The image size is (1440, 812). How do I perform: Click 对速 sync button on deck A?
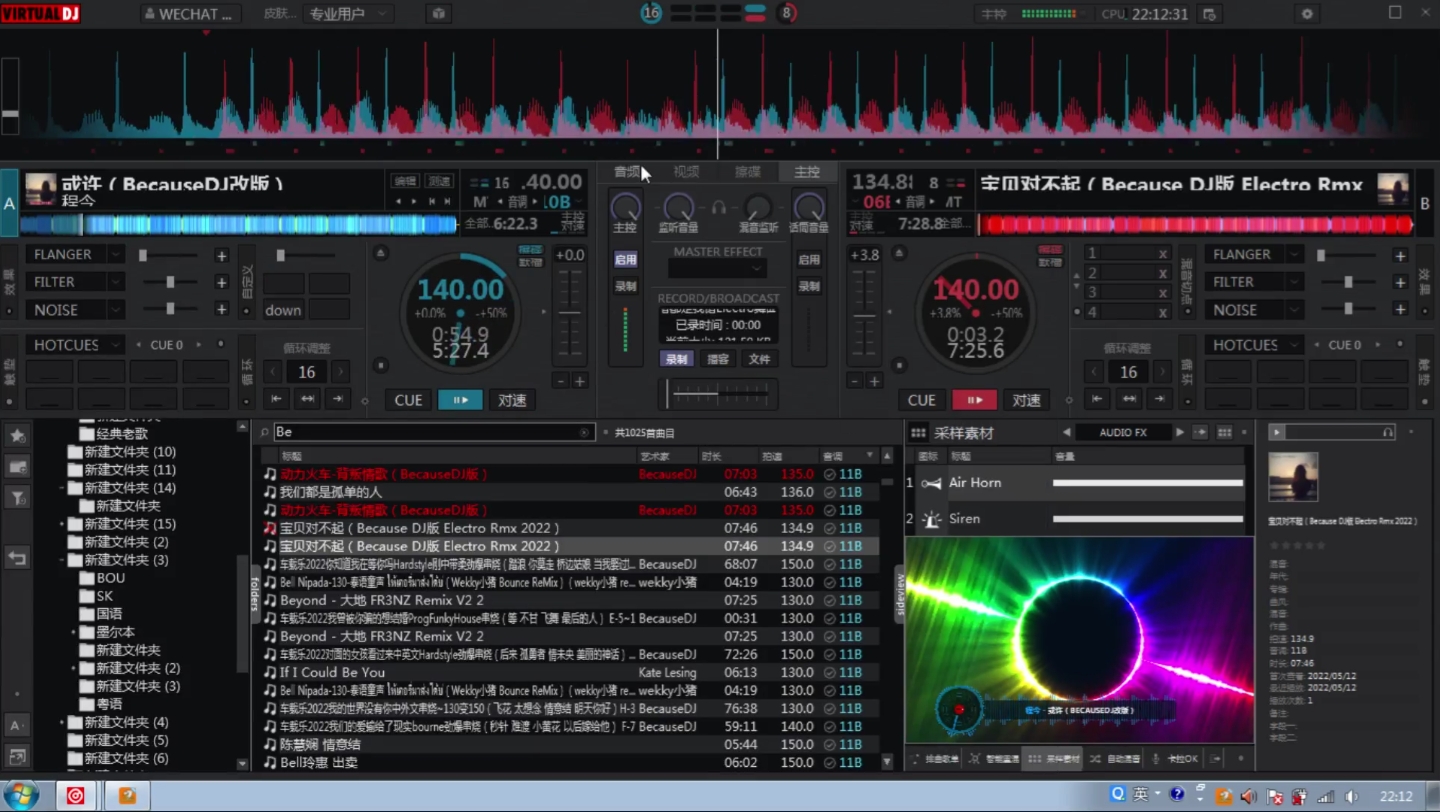pyautogui.click(x=512, y=400)
